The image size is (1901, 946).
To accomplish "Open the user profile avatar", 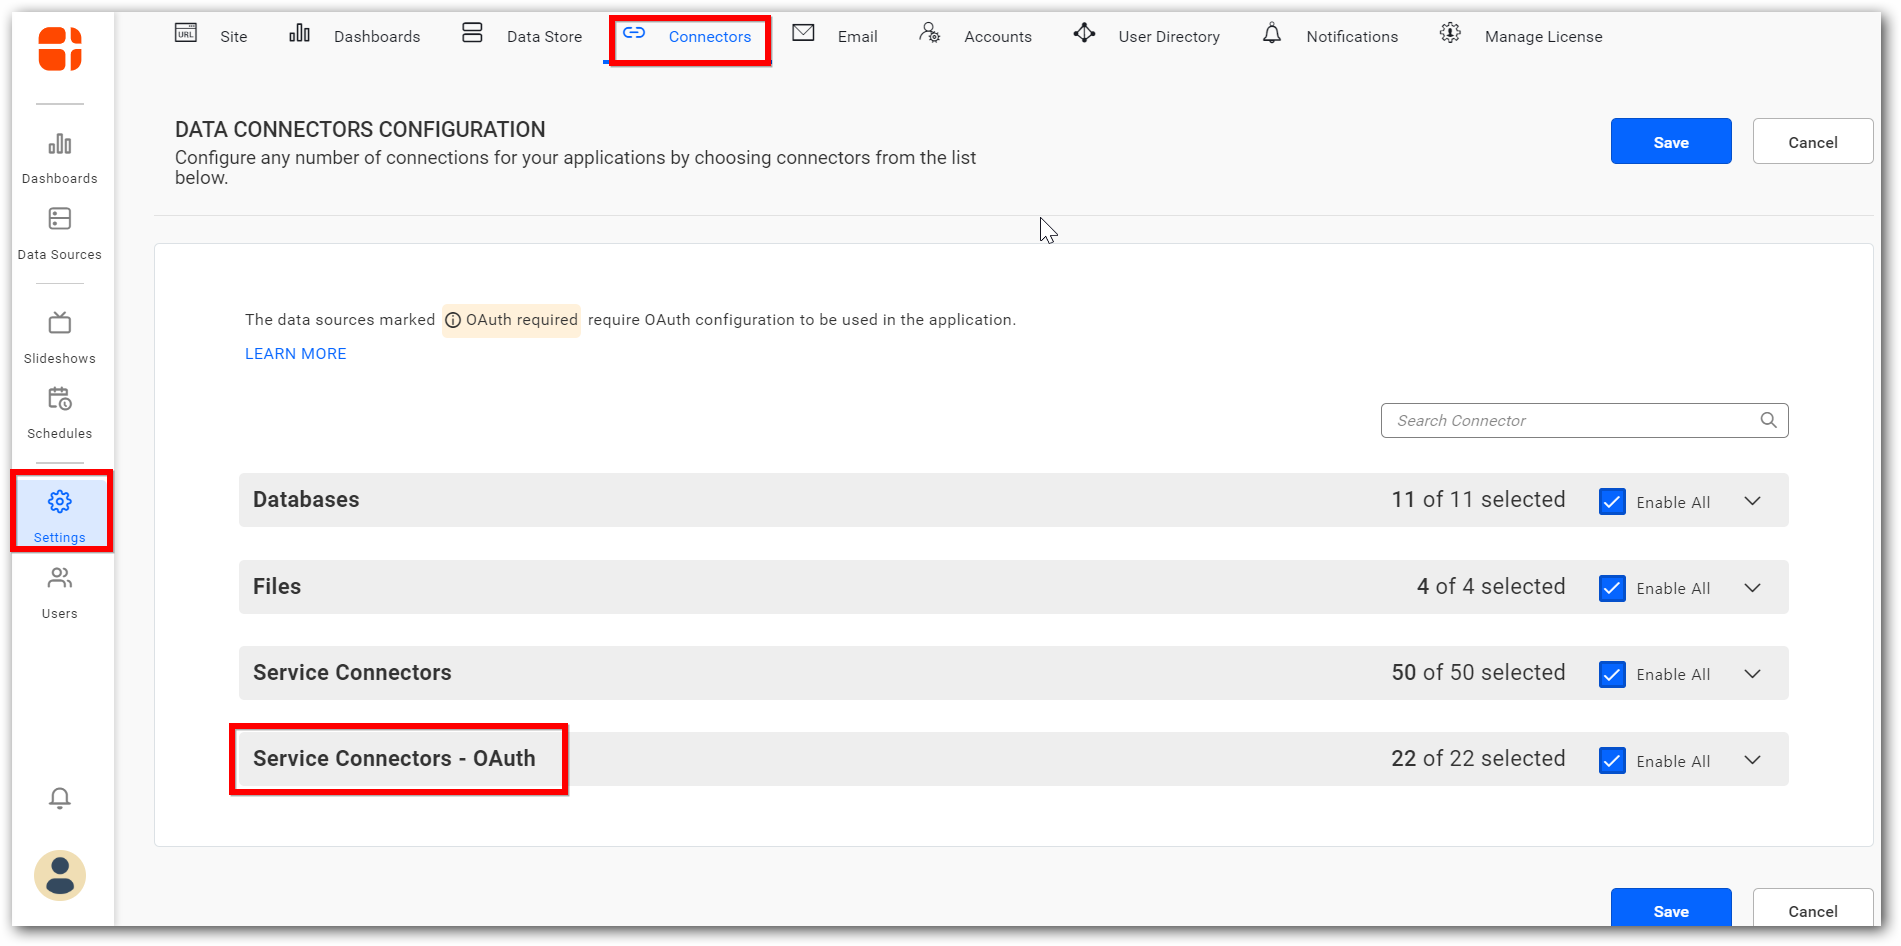I will coord(60,876).
